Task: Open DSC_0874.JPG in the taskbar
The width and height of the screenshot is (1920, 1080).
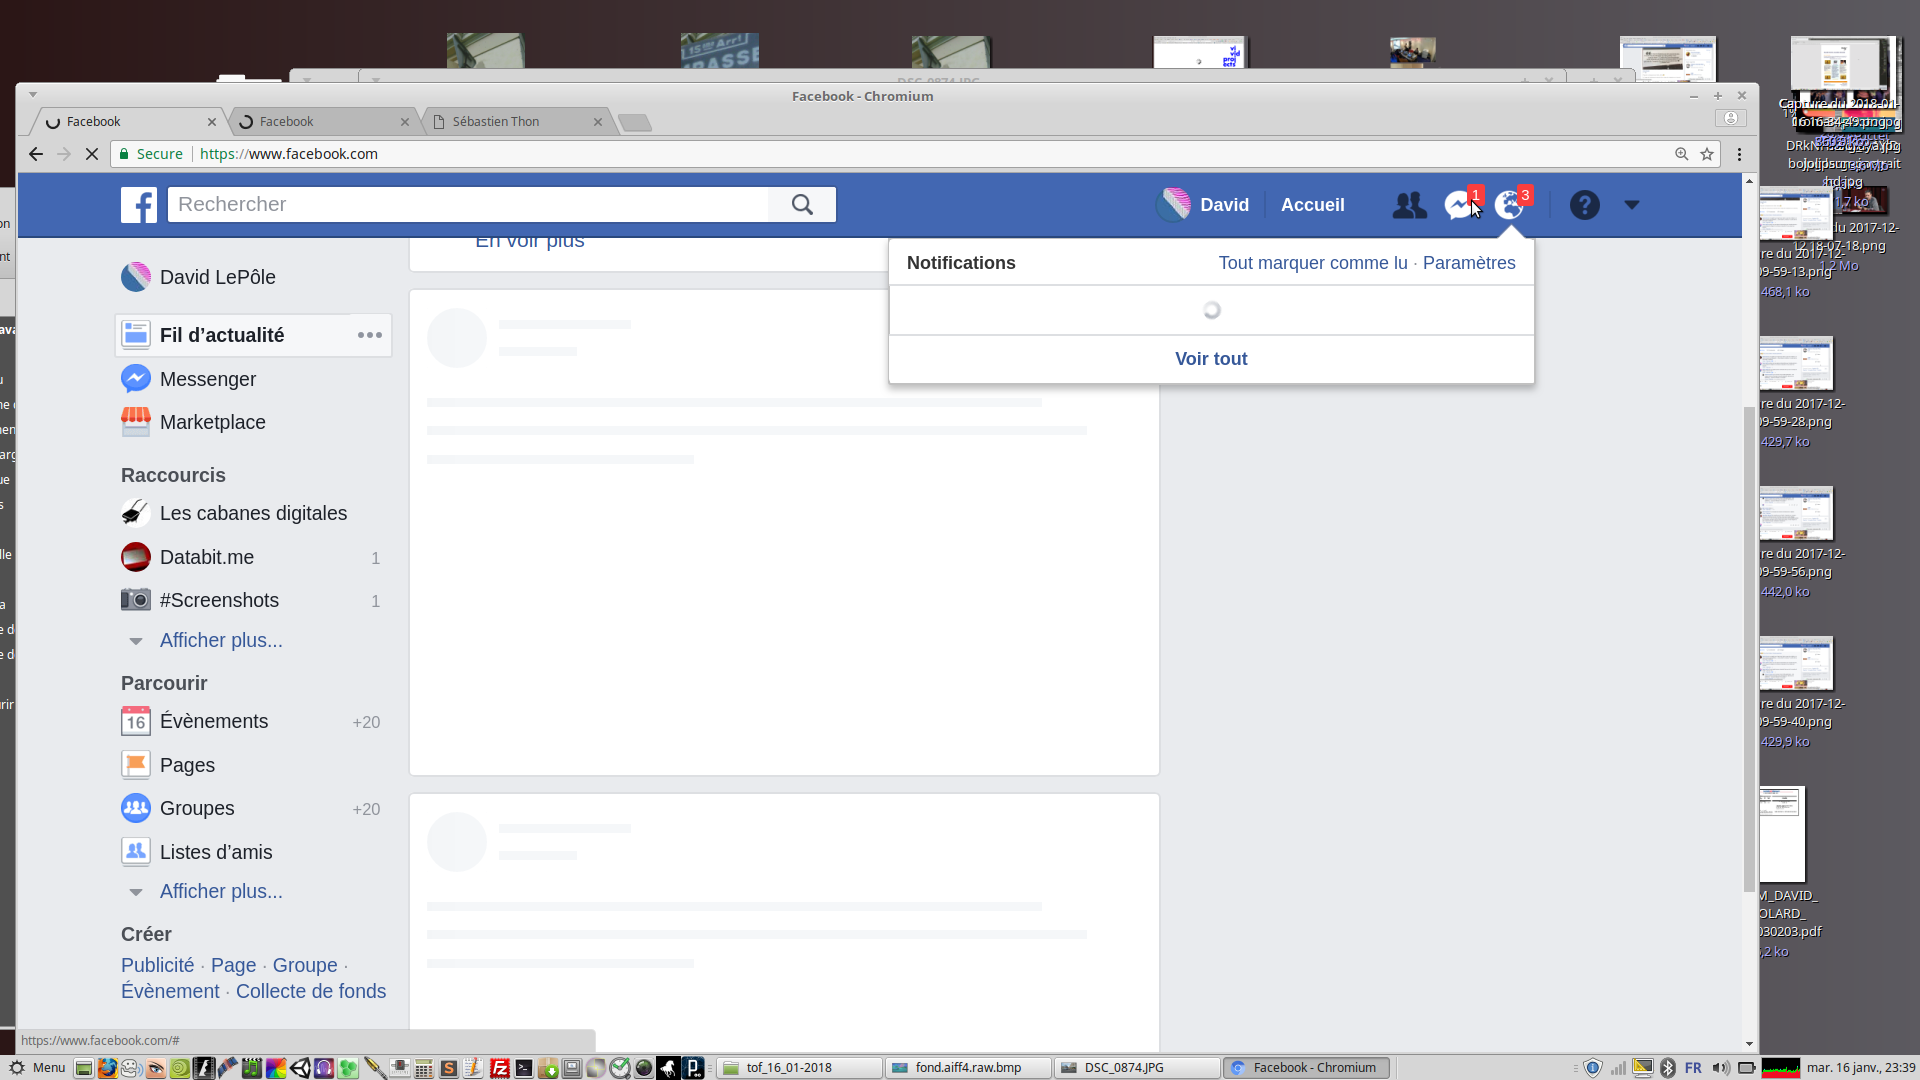Action: tap(1136, 1068)
